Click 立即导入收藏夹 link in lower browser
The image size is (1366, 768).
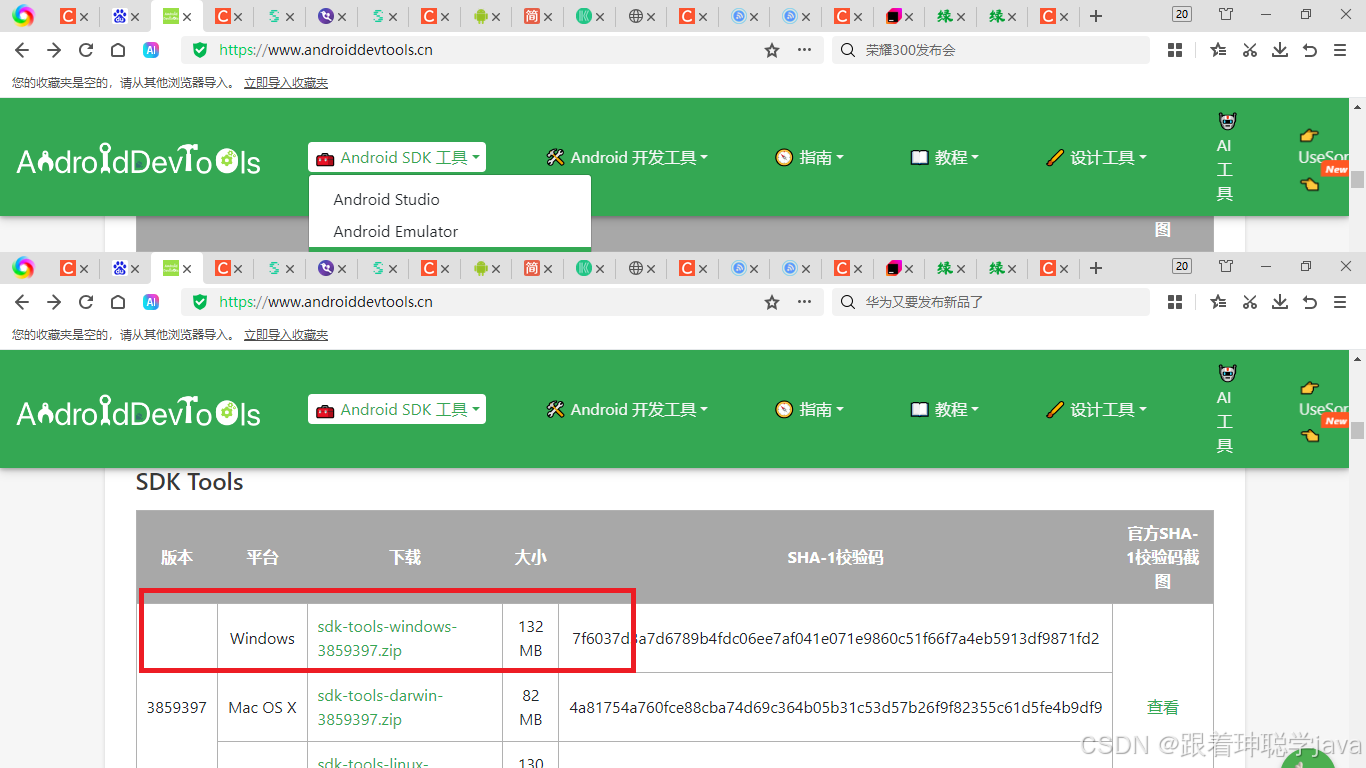tap(286, 335)
